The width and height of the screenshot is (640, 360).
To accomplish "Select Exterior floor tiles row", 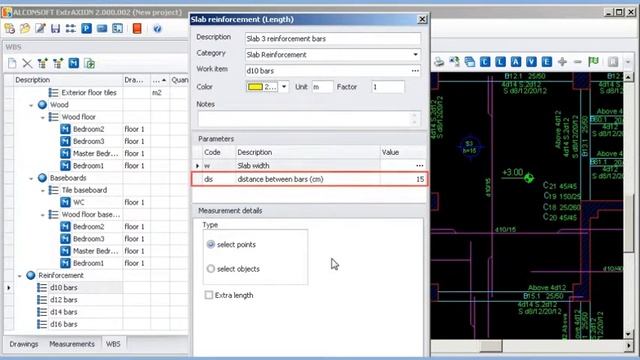I will pyautogui.click(x=89, y=93).
